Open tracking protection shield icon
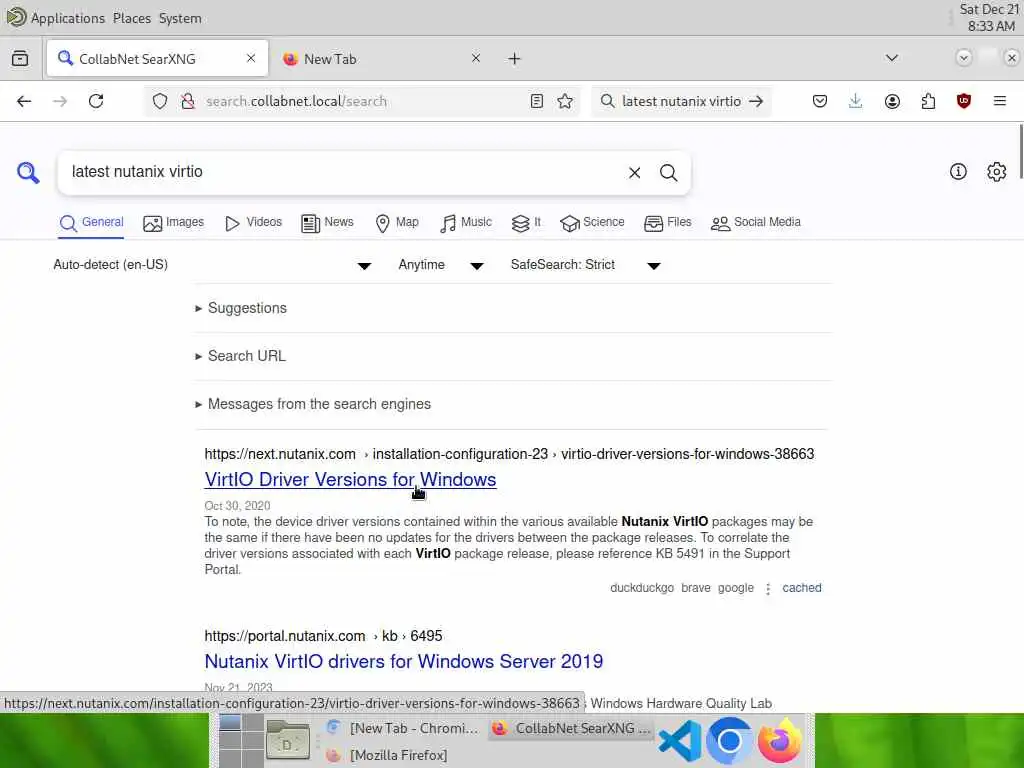The width and height of the screenshot is (1024, 768). [x=160, y=101]
